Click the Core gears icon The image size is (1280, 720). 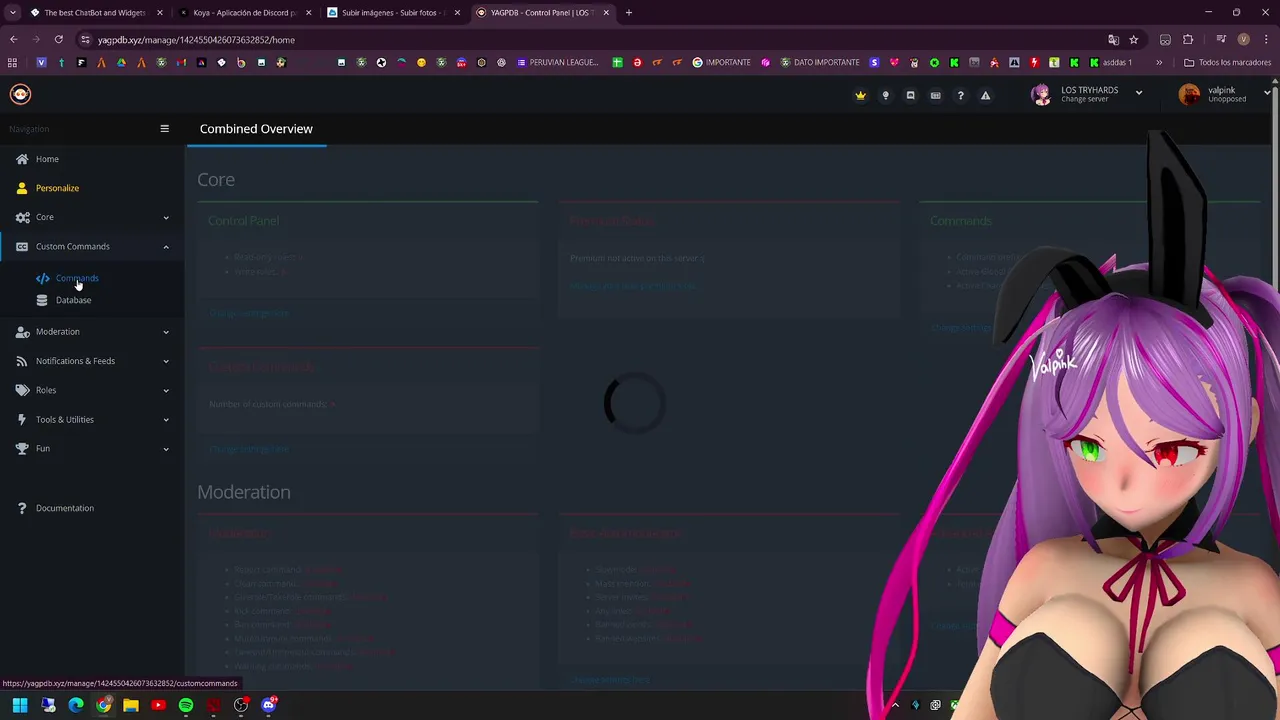click(22, 217)
